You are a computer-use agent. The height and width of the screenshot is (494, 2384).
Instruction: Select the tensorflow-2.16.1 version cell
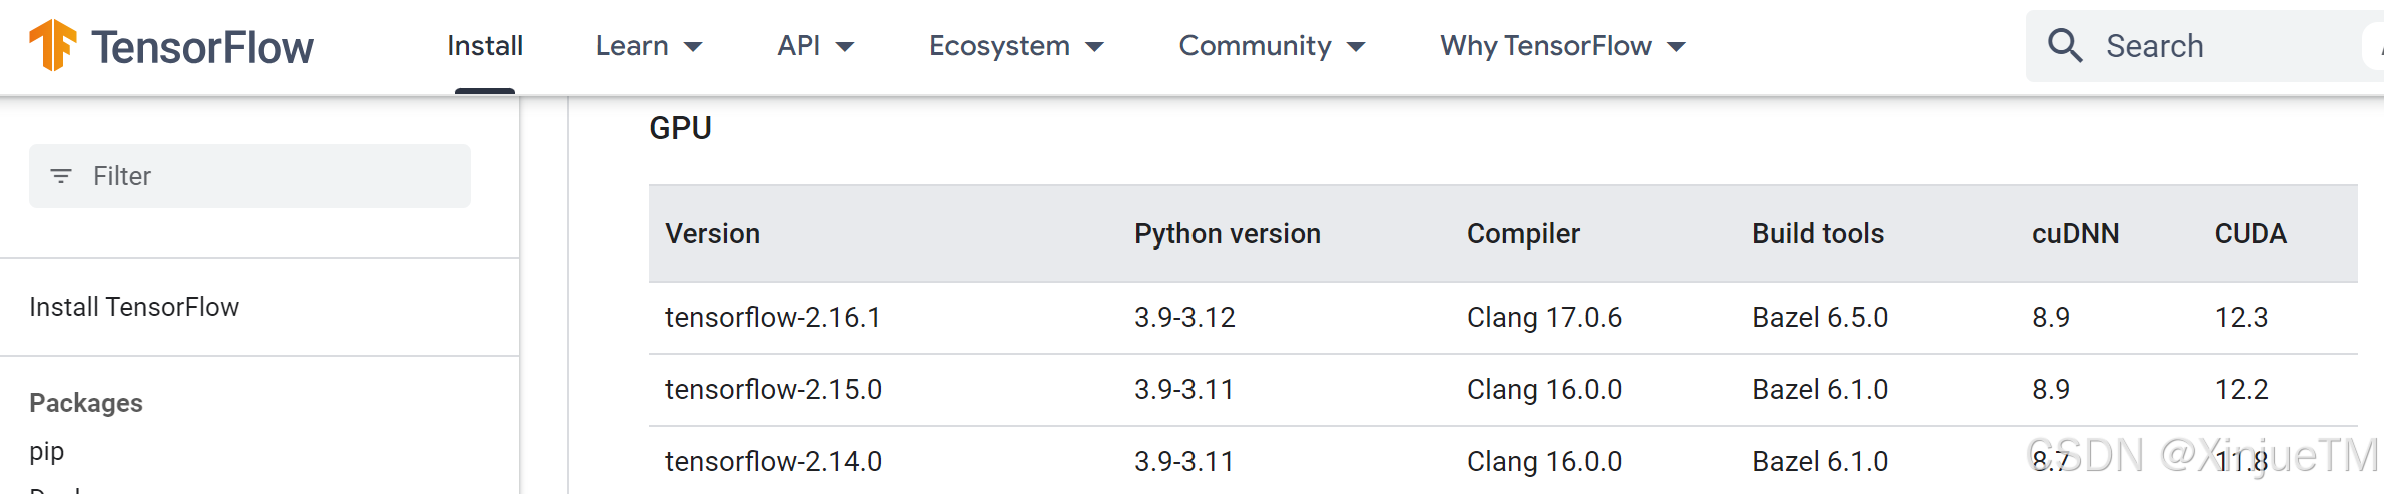pyautogui.click(x=773, y=318)
